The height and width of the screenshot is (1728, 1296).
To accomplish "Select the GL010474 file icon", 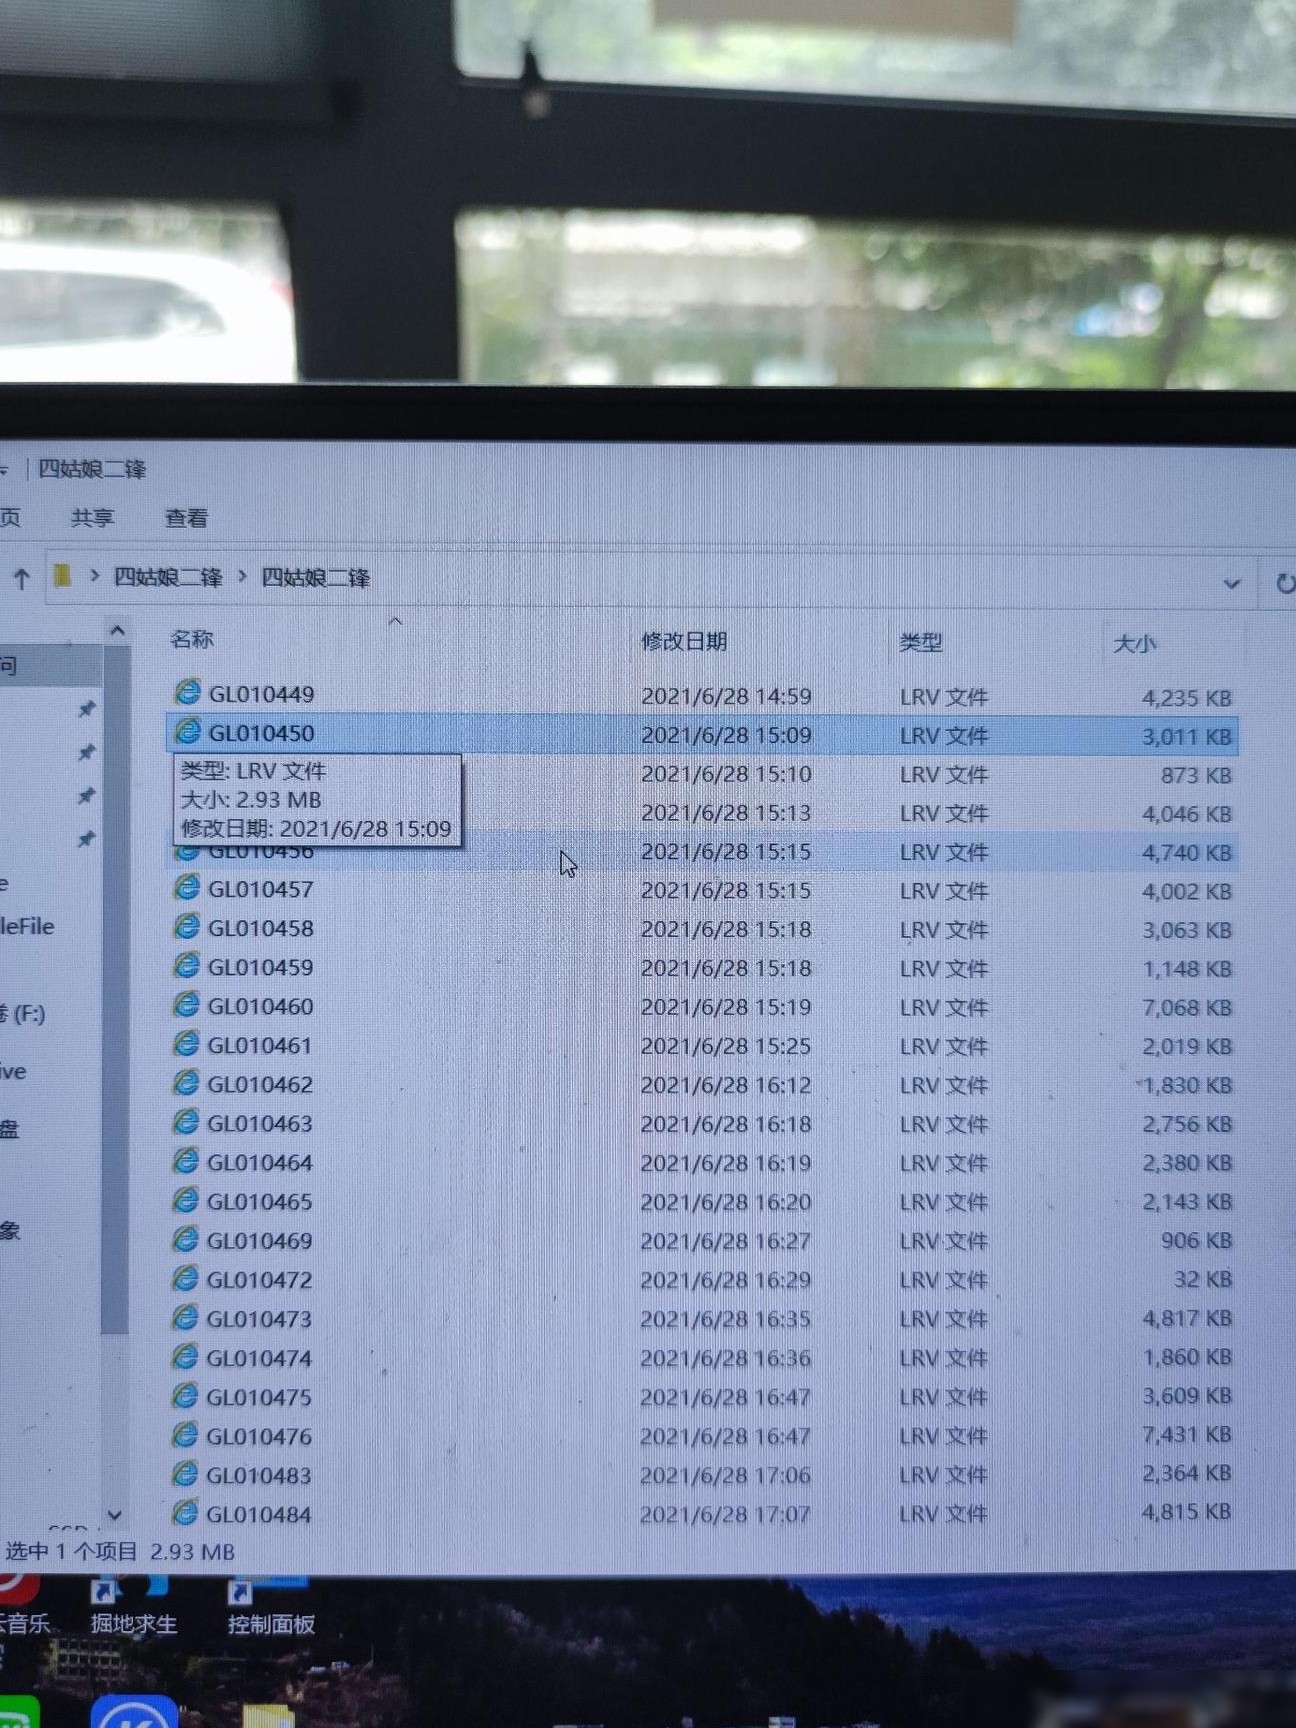I will (186, 1356).
